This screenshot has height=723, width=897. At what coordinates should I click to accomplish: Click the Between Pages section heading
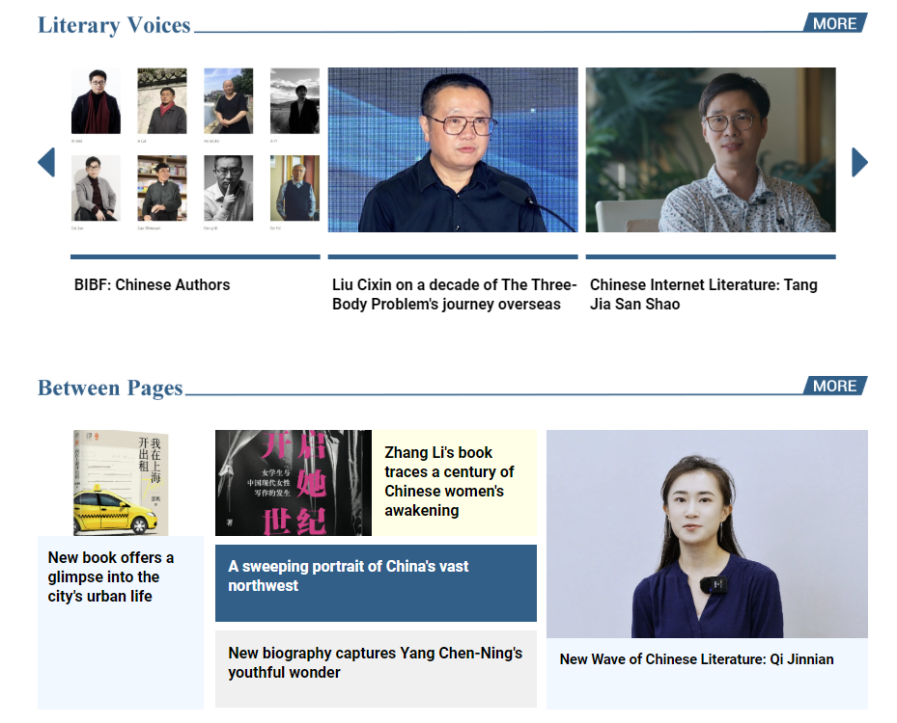(110, 388)
